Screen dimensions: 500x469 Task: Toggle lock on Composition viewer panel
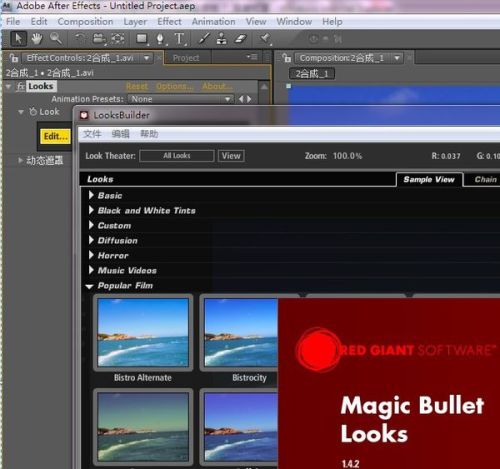(x=287, y=58)
